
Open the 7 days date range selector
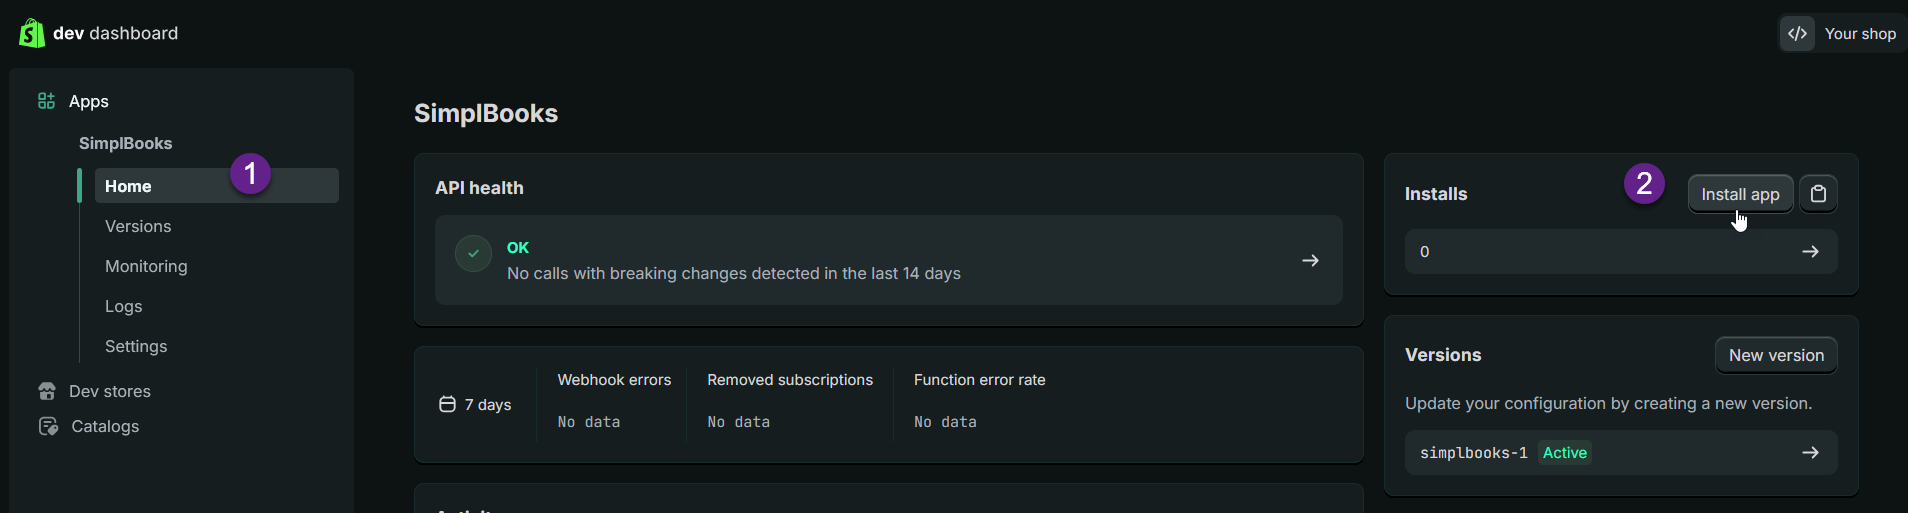(x=476, y=404)
